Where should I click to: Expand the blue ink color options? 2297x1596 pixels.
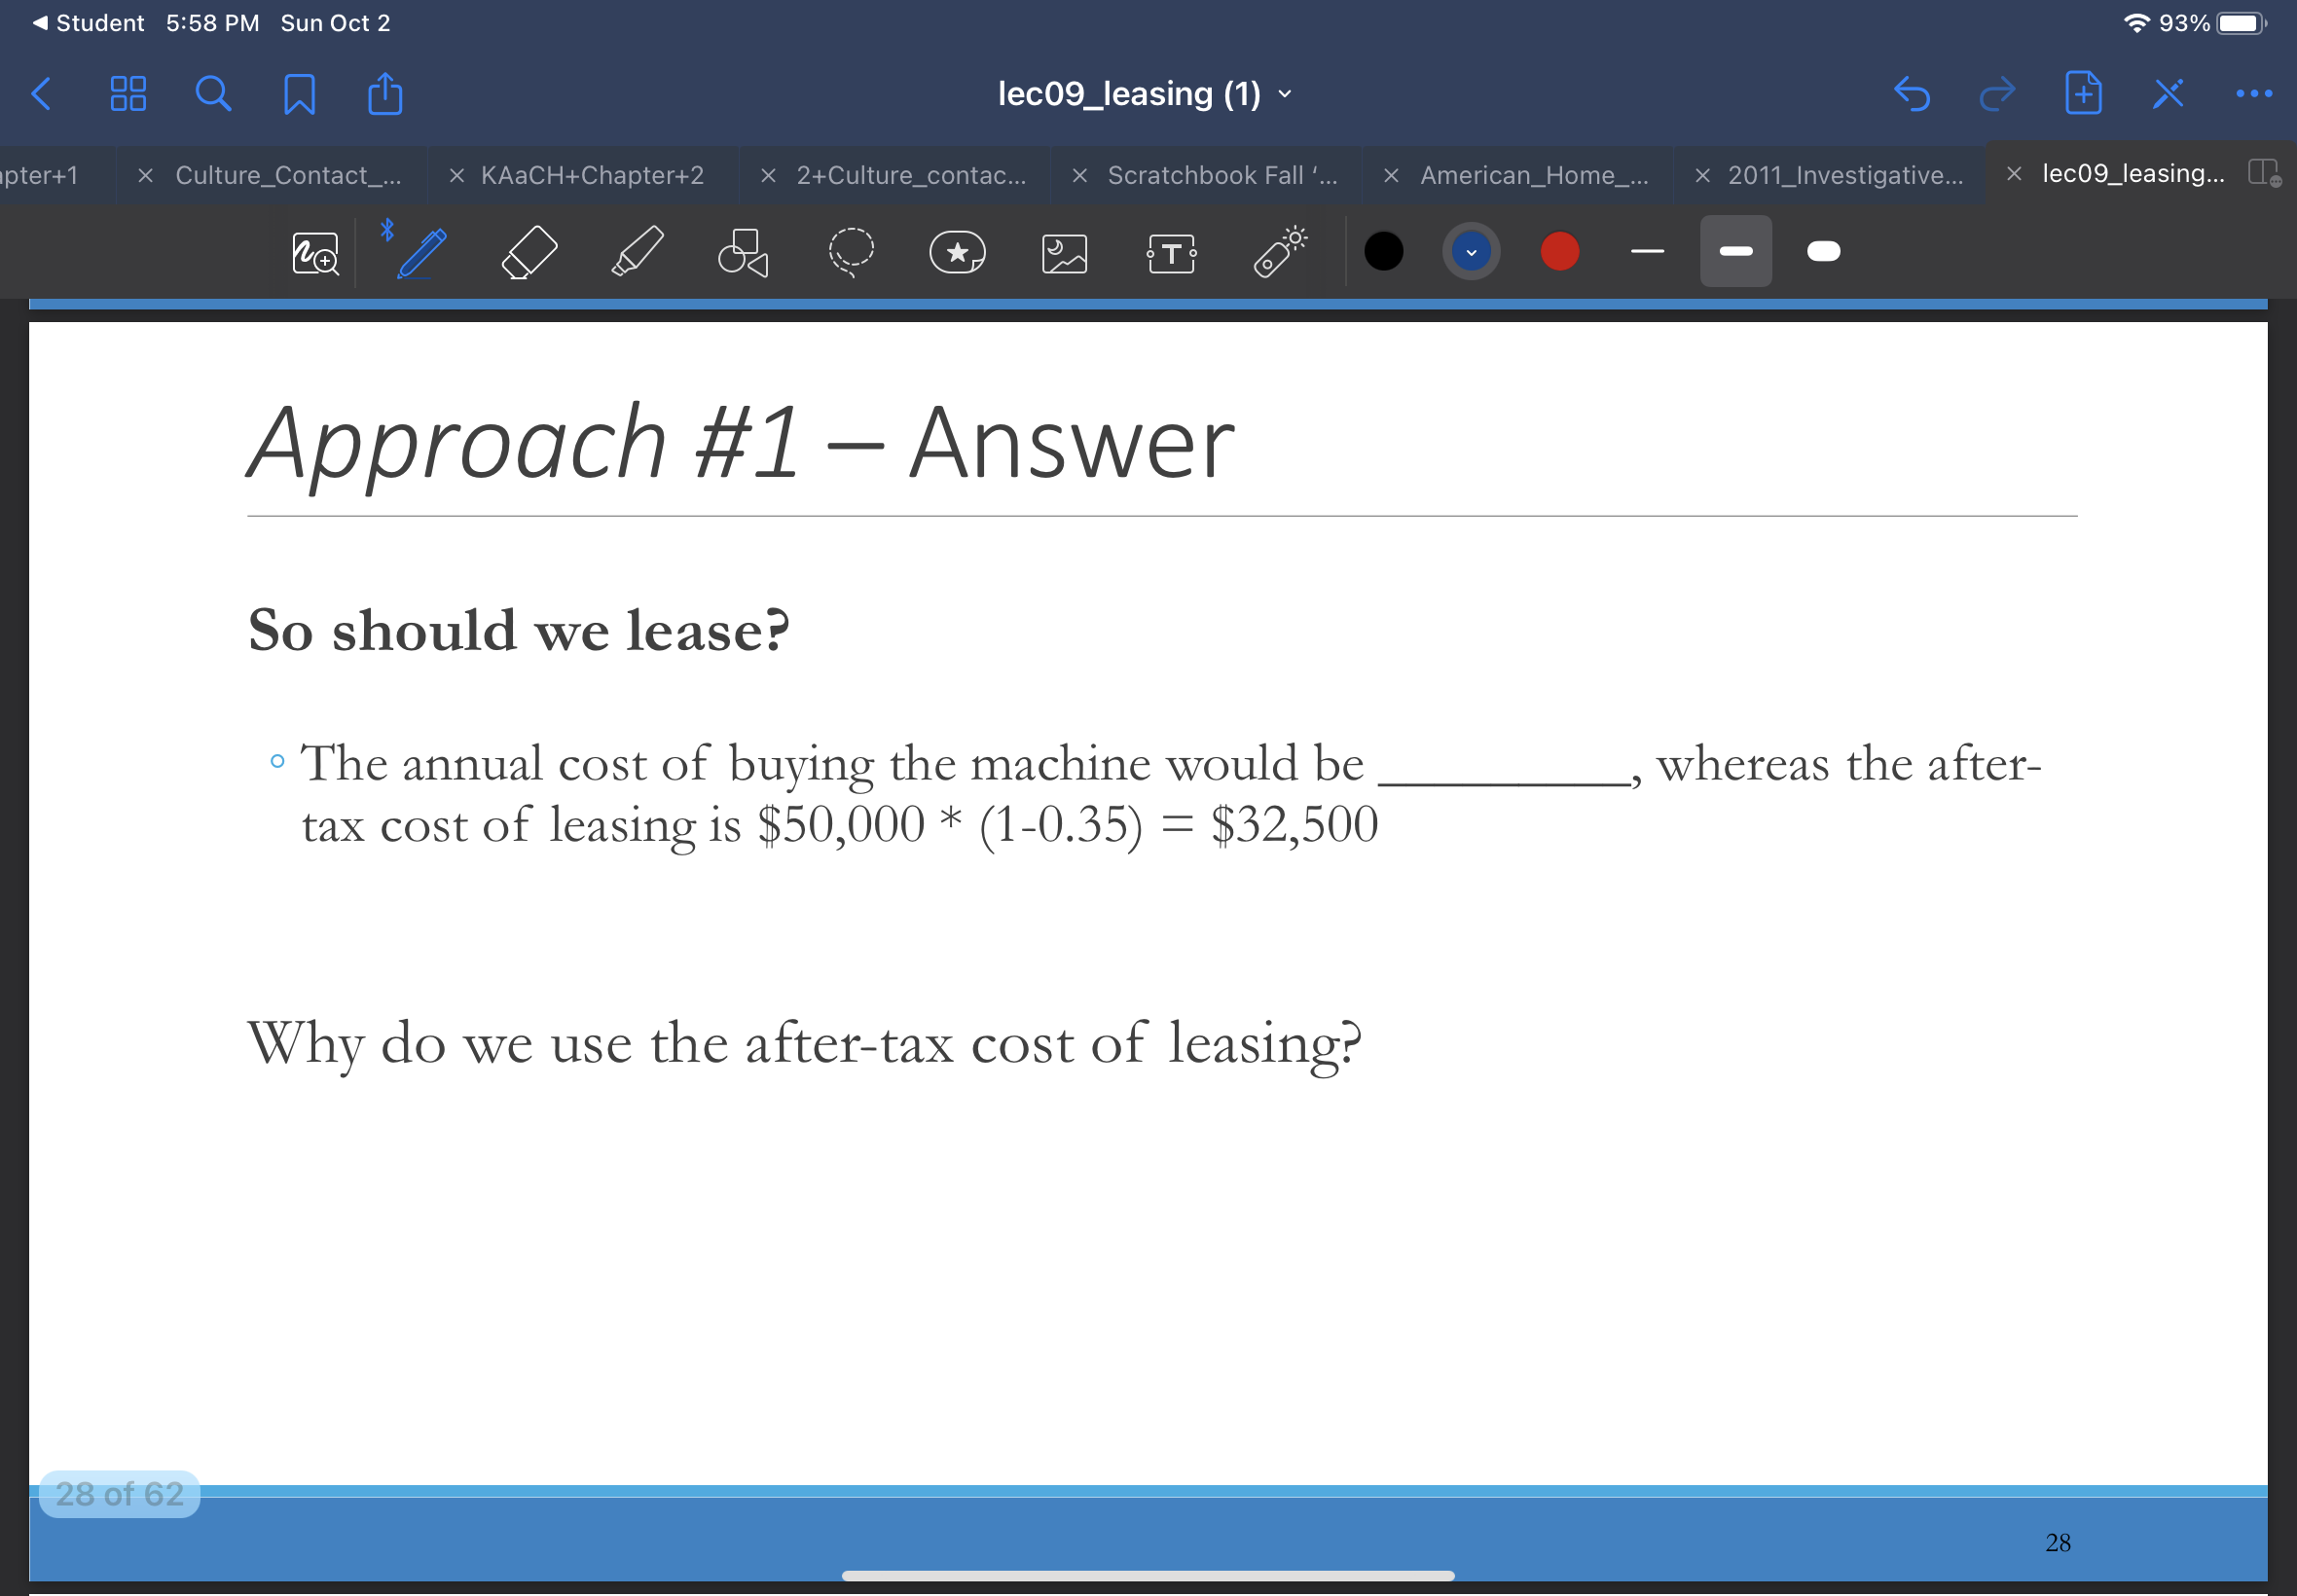tap(1469, 251)
